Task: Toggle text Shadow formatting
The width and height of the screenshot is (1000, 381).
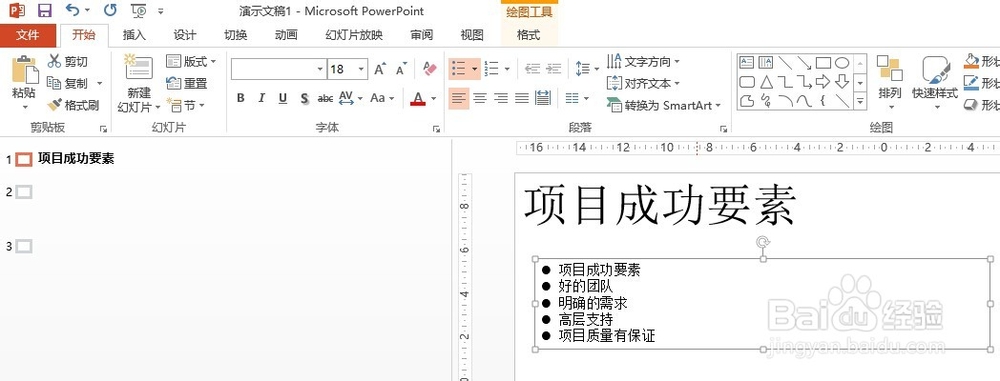Action: (304, 98)
